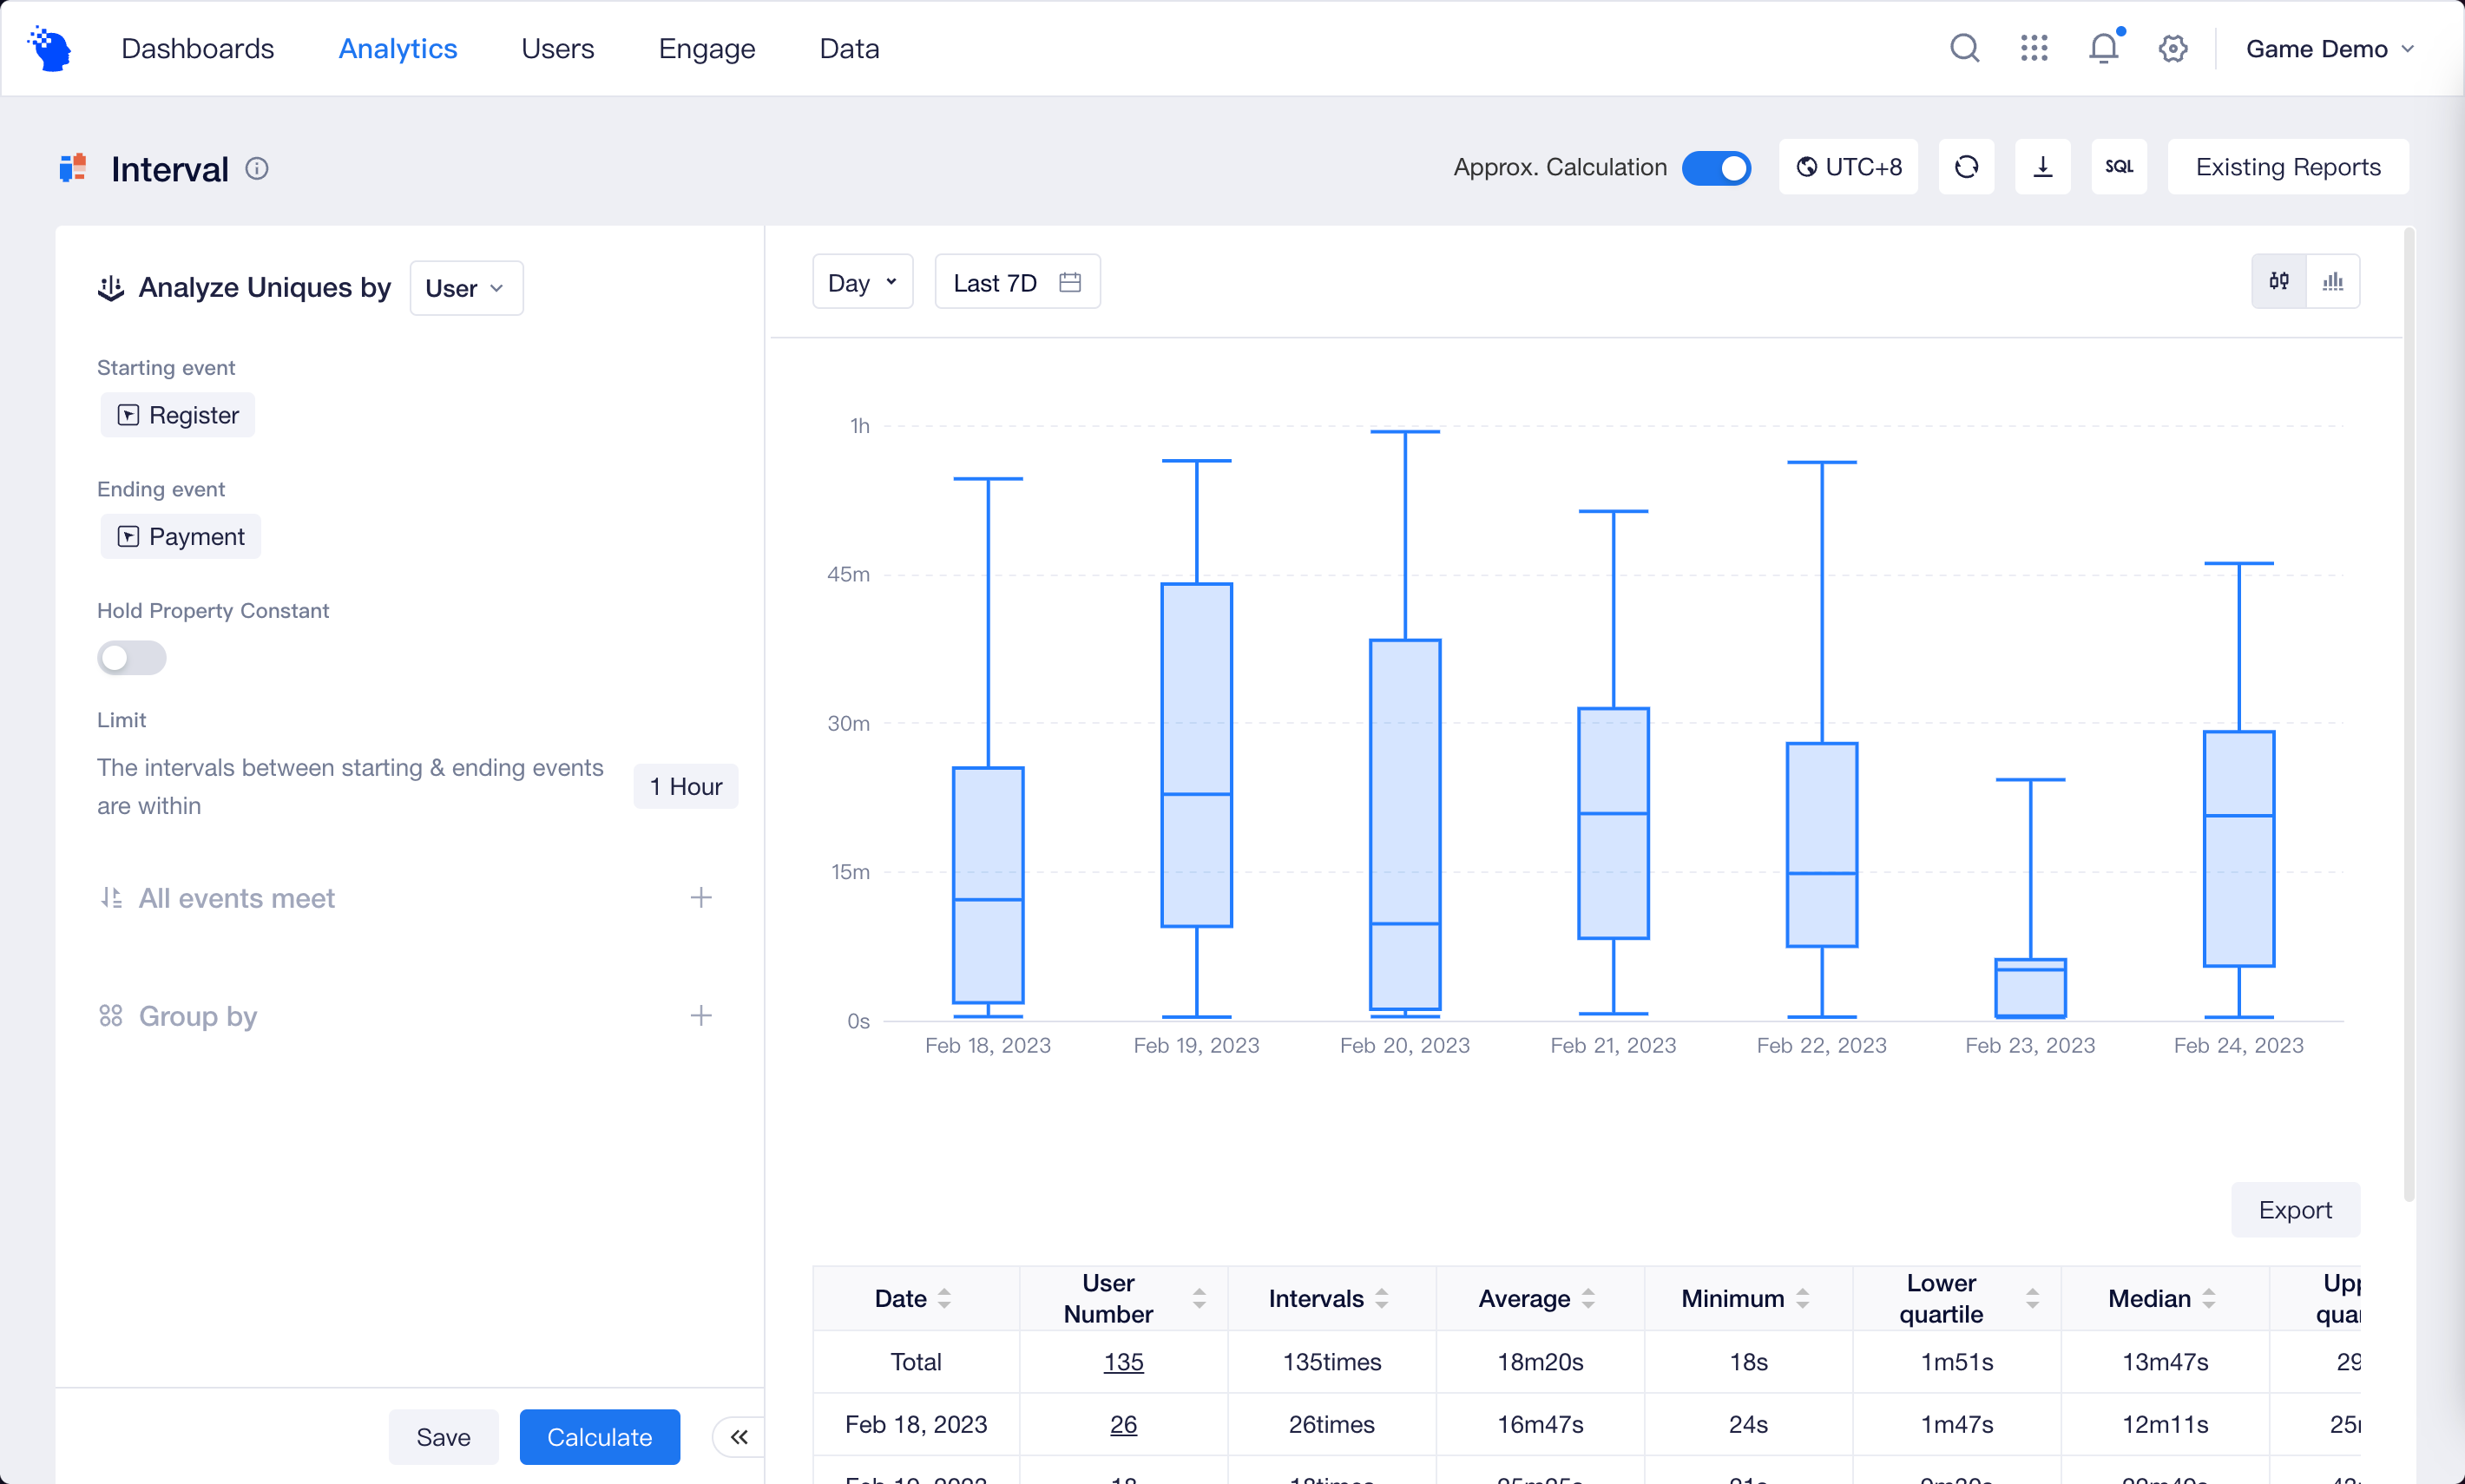
Task: Open the Analyze Uniques by User dropdown
Action: pyautogui.click(x=466, y=288)
